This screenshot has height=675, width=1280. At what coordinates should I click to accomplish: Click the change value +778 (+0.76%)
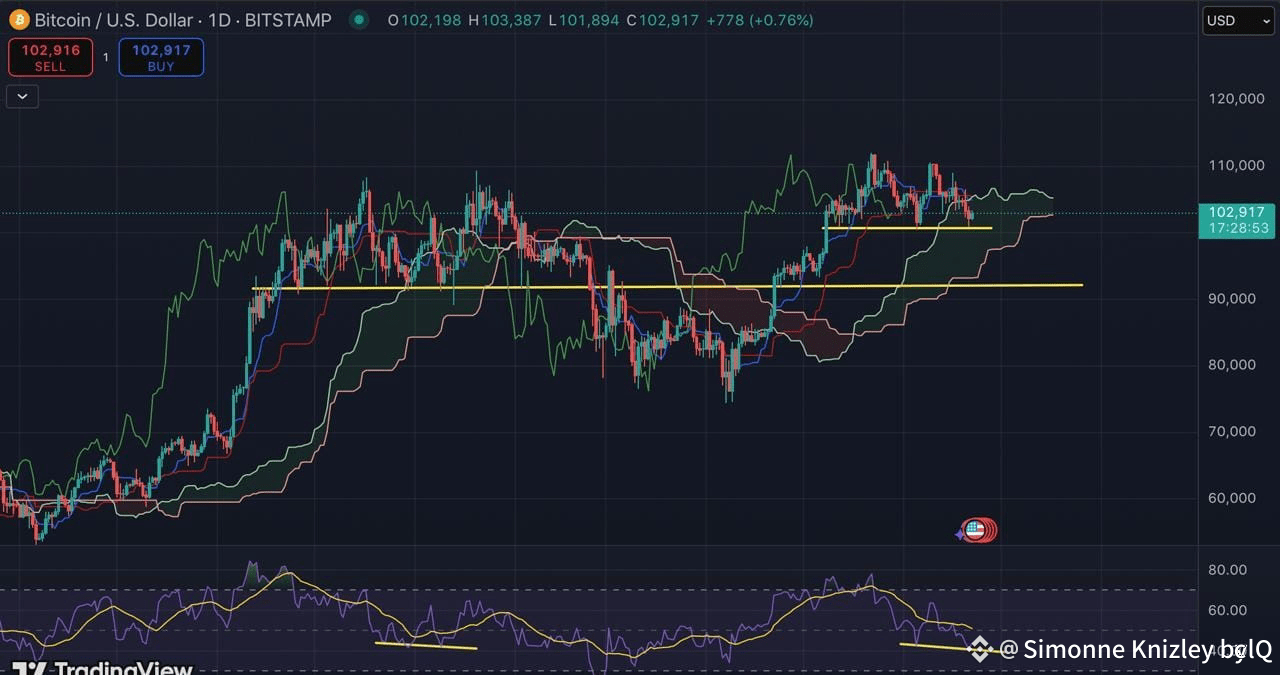click(759, 20)
